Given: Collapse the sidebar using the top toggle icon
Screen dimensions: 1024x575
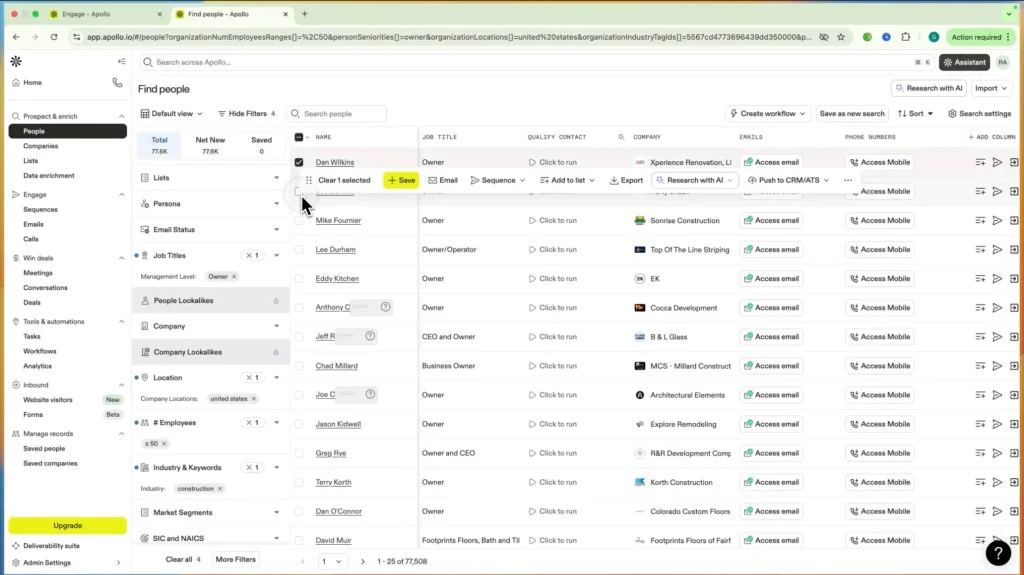Looking at the screenshot, I should (x=121, y=61).
